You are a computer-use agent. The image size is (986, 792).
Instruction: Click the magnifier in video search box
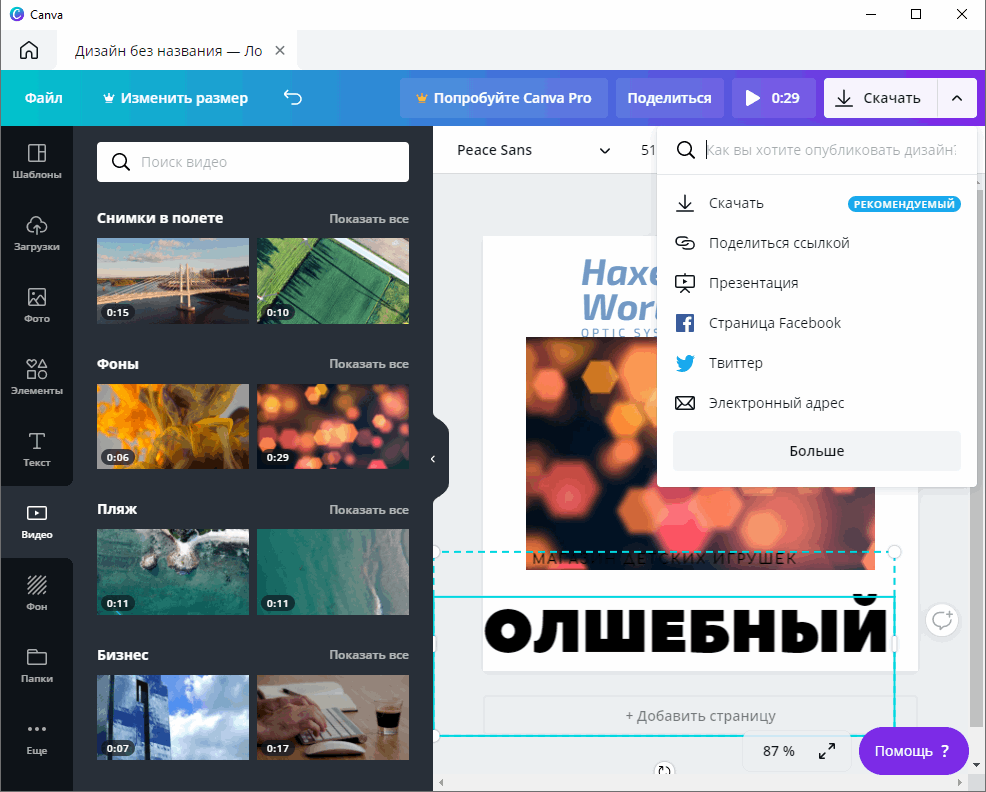[121, 162]
